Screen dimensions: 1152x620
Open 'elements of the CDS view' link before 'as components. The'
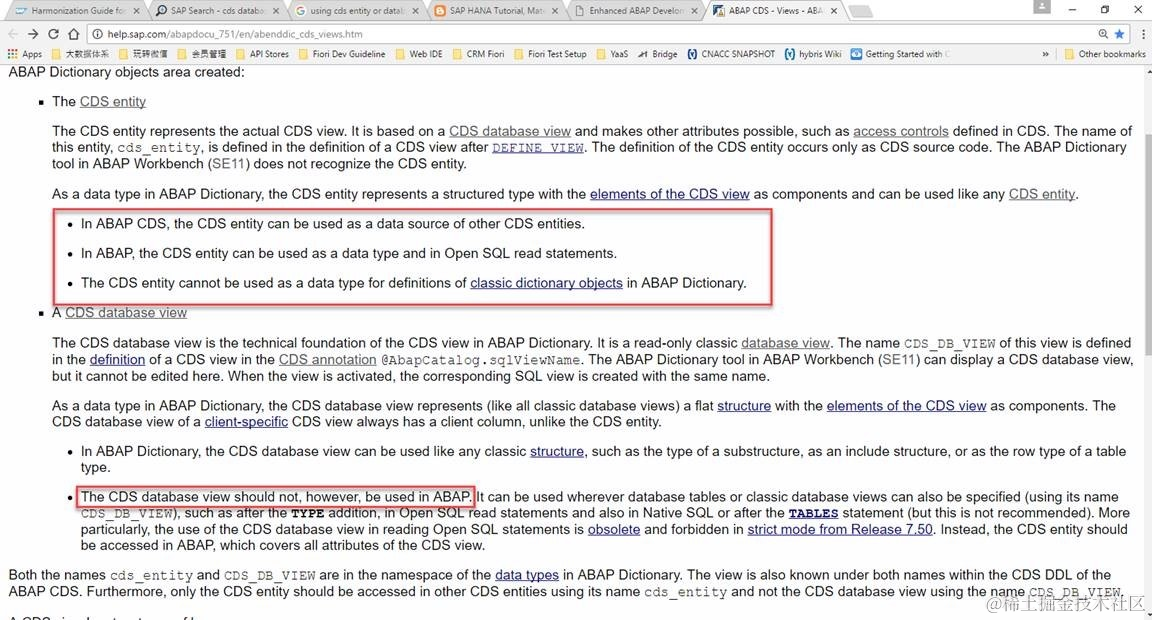[x=907, y=405]
